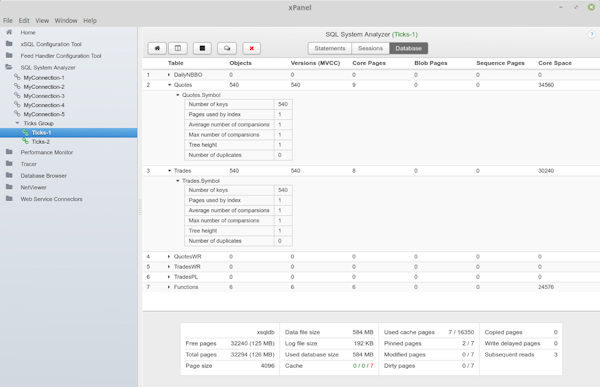Collapse the Quotes table row
This screenshot has width=600, height=387.
(169, 85)
